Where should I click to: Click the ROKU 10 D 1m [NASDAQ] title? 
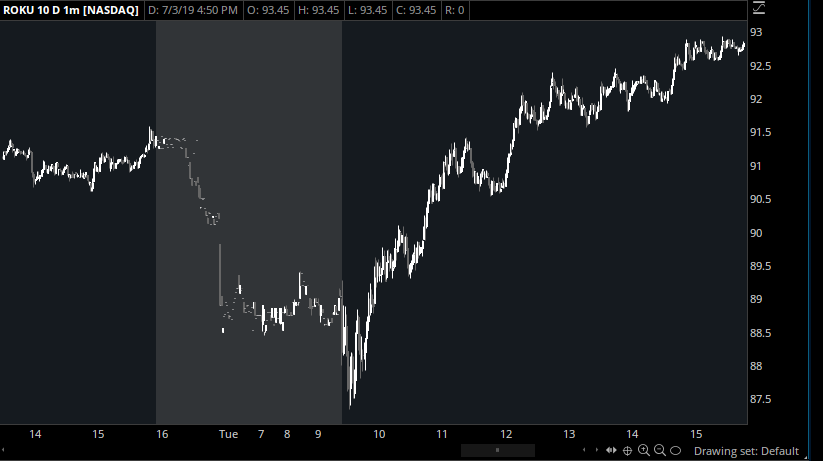coord(71,10)
